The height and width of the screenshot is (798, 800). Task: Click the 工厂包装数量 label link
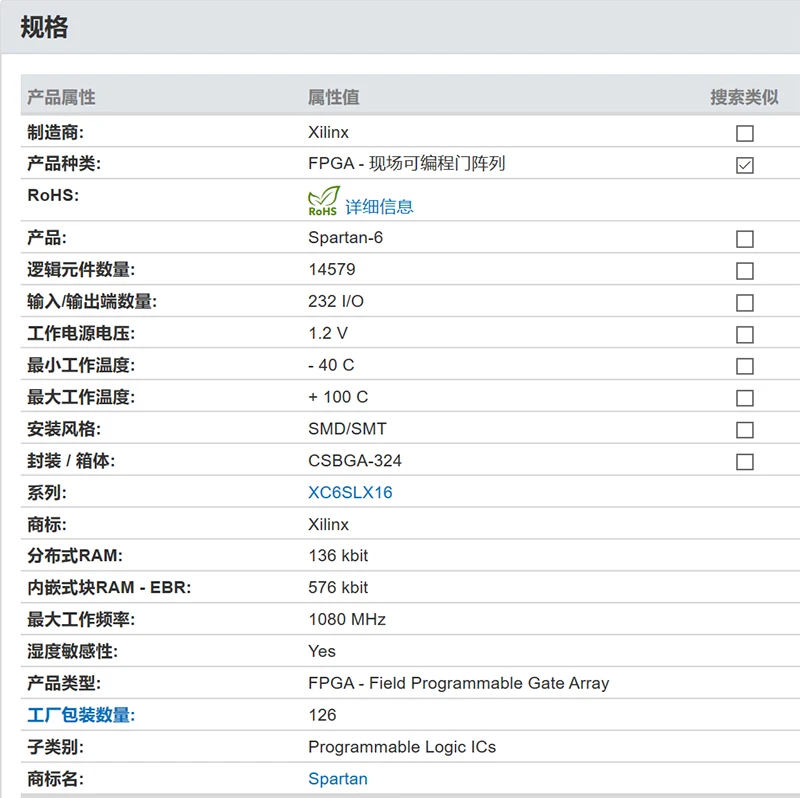[81, 715]
